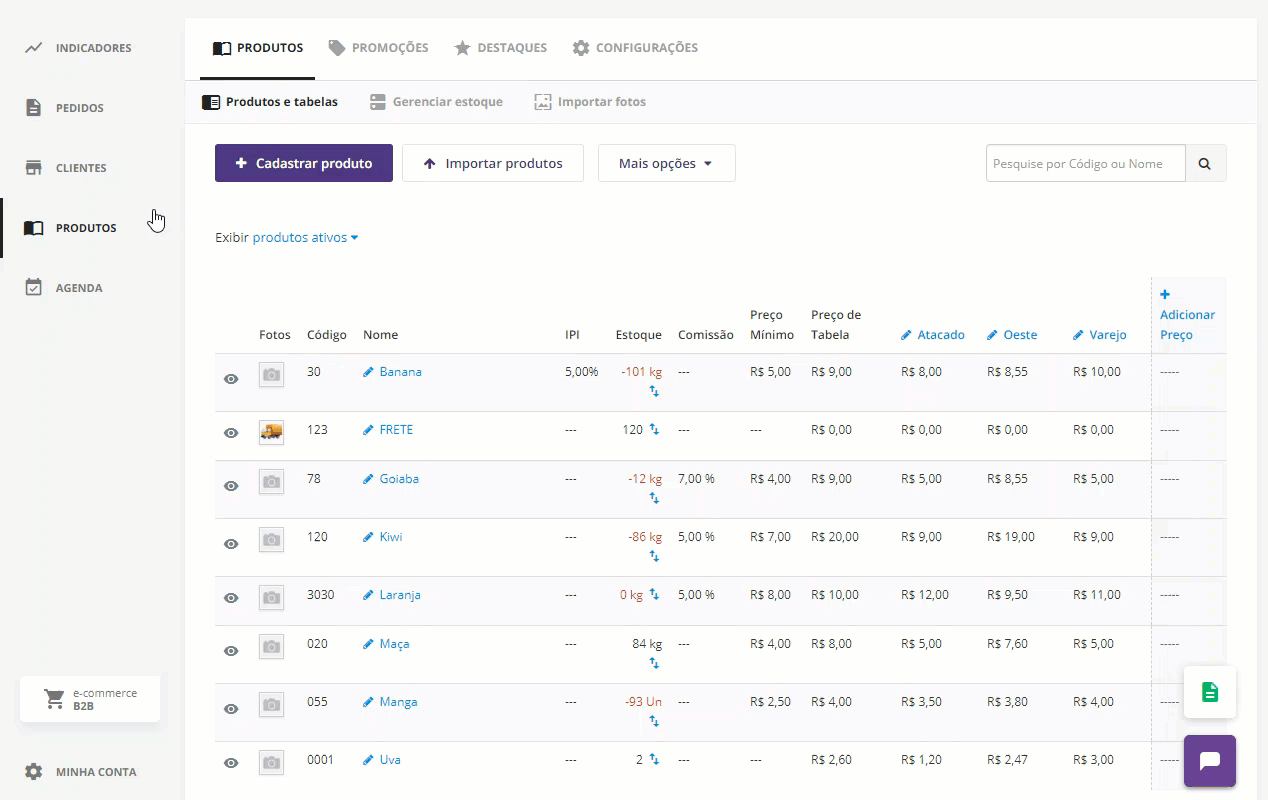Expand the Mais opções dropdown
Viewport: 1268px width, 800px height.
click(666, 163)
